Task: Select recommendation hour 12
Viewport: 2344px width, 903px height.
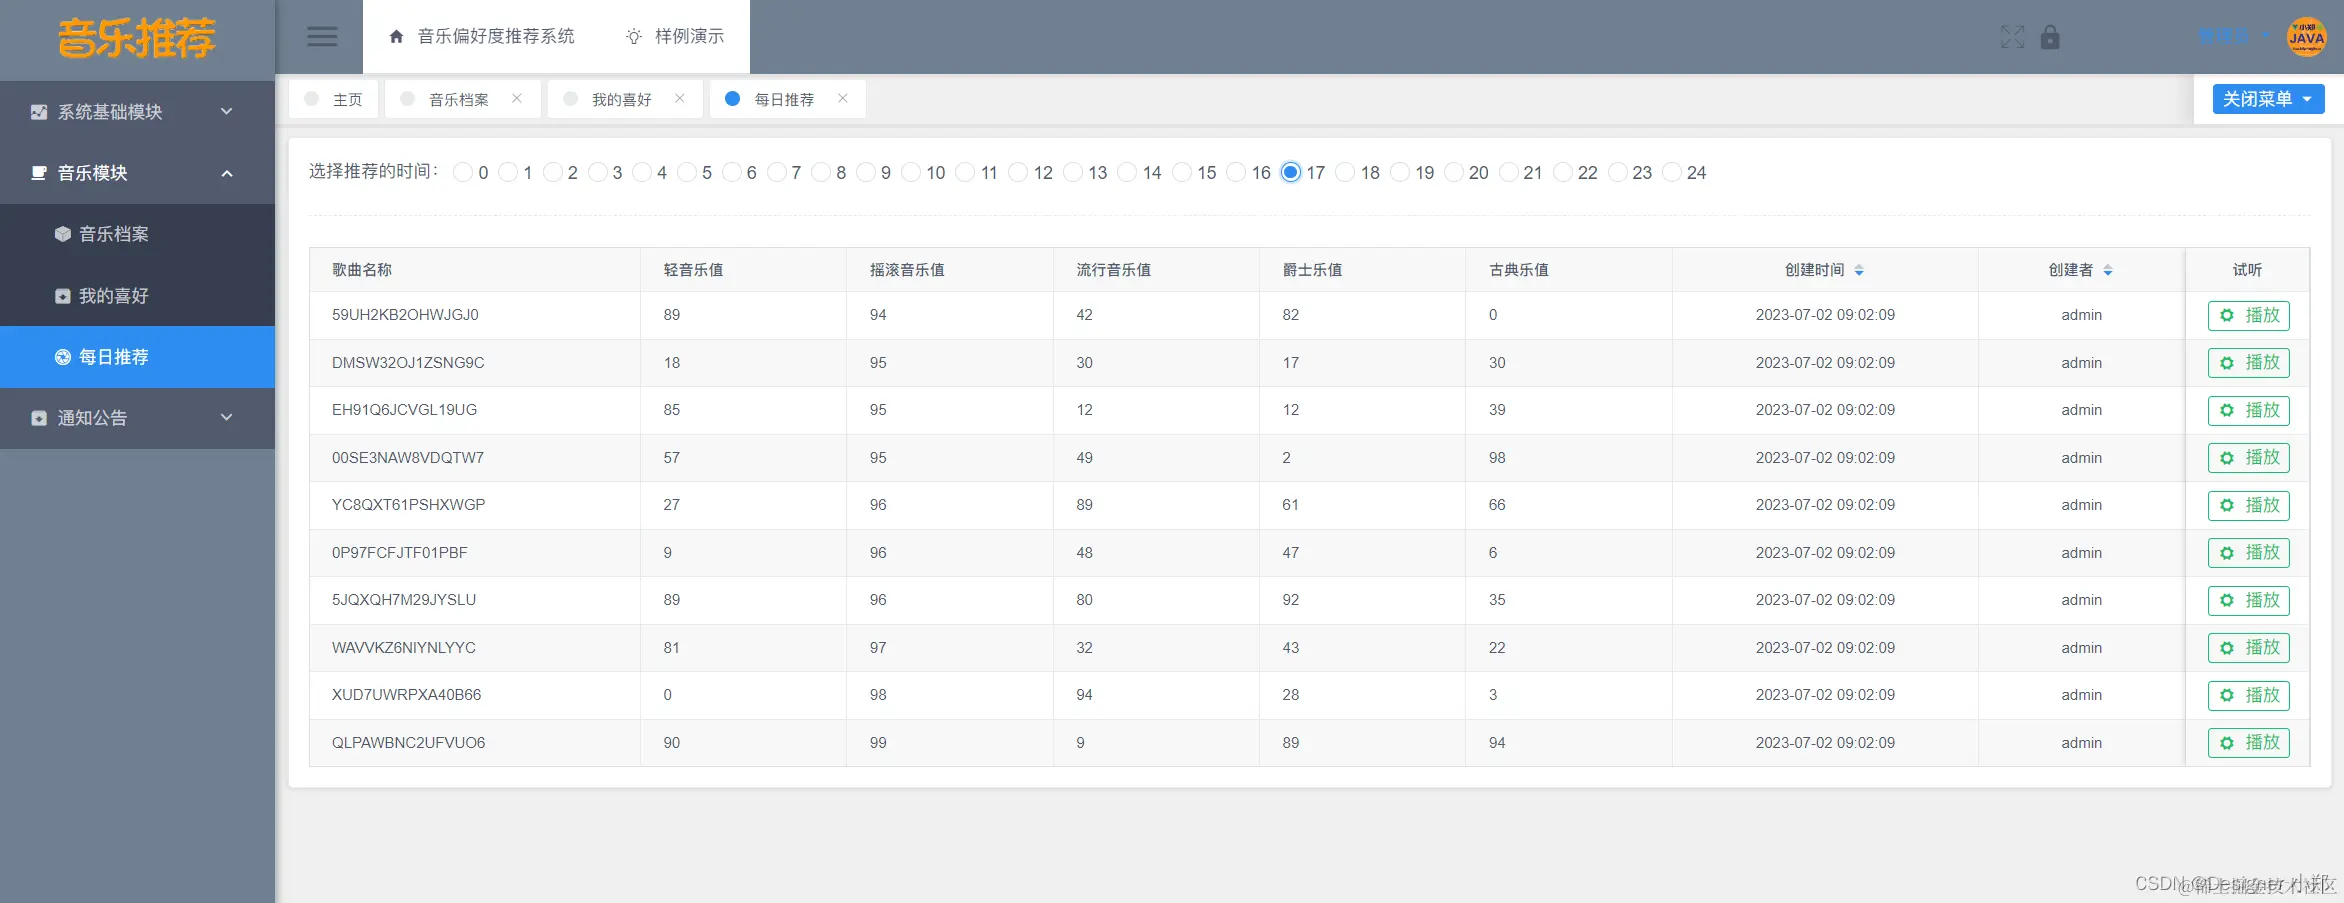Action: (1018, 172)
